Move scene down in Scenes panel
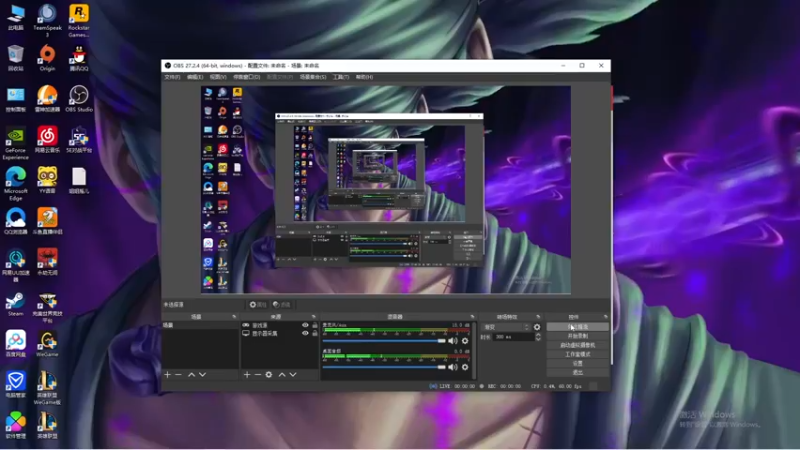 (203, 374)
